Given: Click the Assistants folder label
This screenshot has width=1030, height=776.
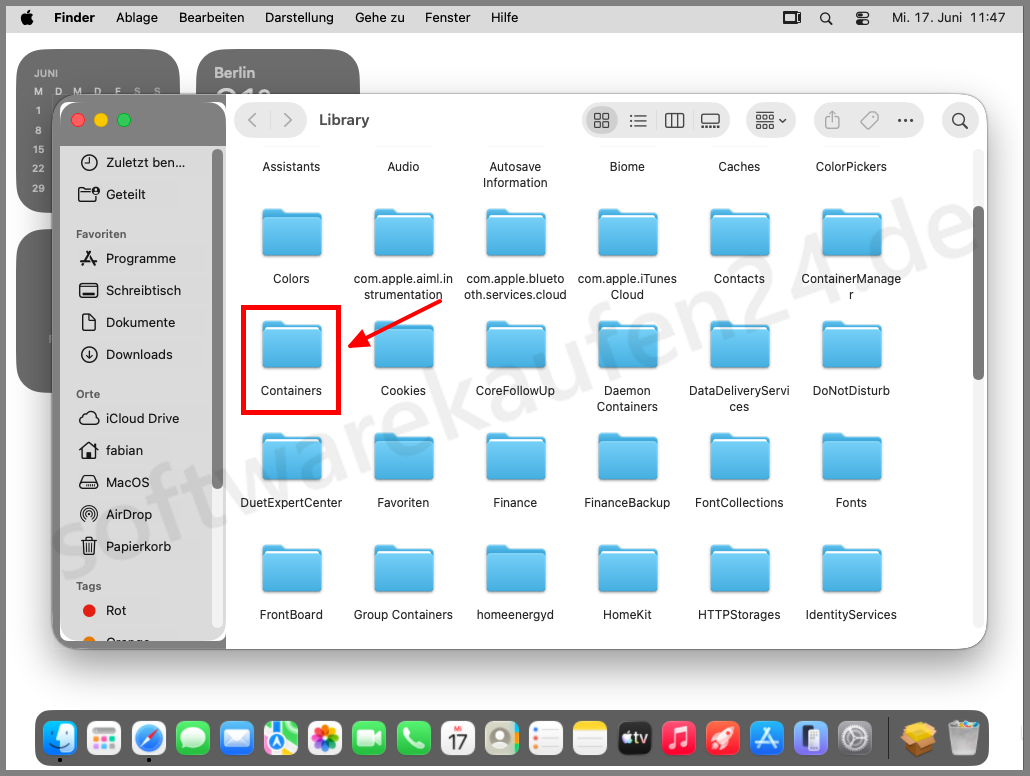Looking at the screenshot, I should click(291, 167).
